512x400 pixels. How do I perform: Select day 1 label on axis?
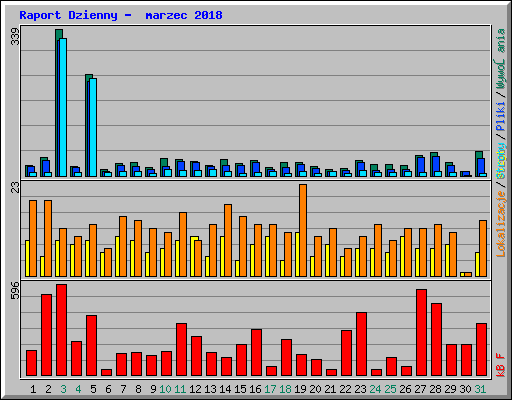33,389
